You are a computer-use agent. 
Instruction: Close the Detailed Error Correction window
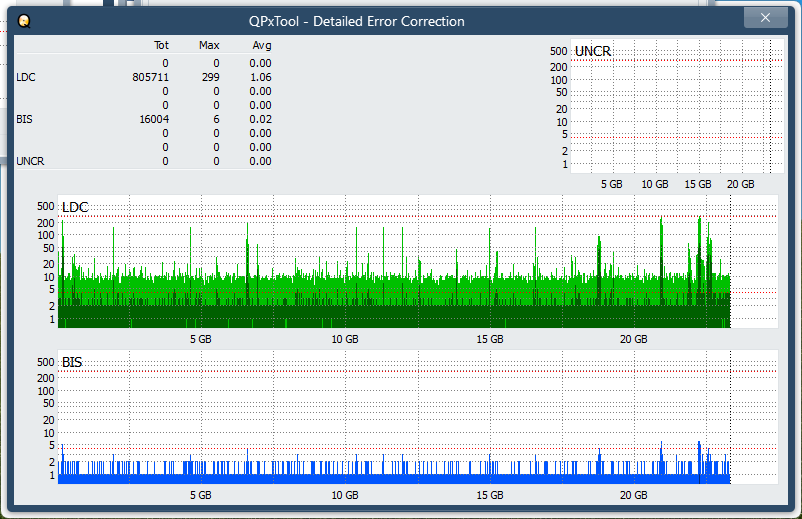(765, 18)
